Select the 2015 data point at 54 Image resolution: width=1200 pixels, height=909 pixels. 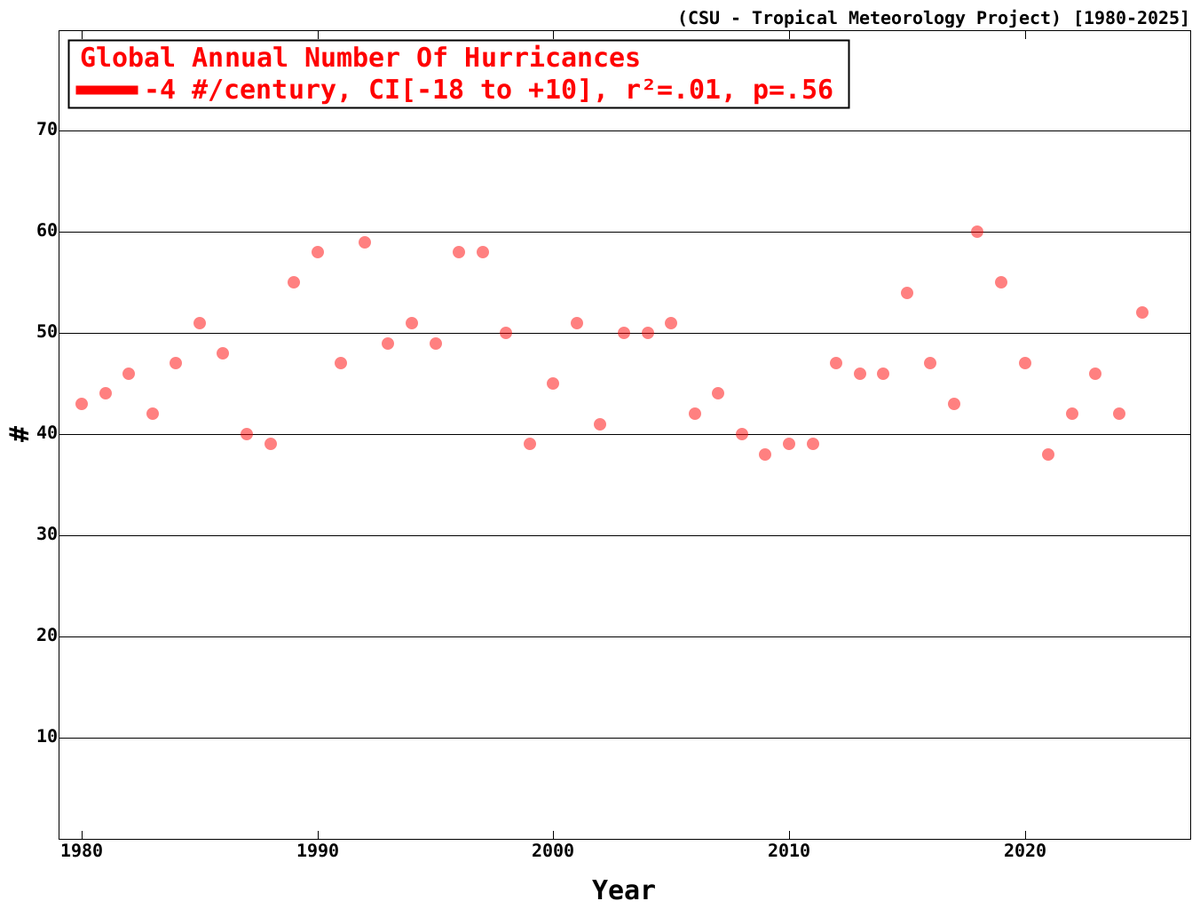[x=906, y=292]
